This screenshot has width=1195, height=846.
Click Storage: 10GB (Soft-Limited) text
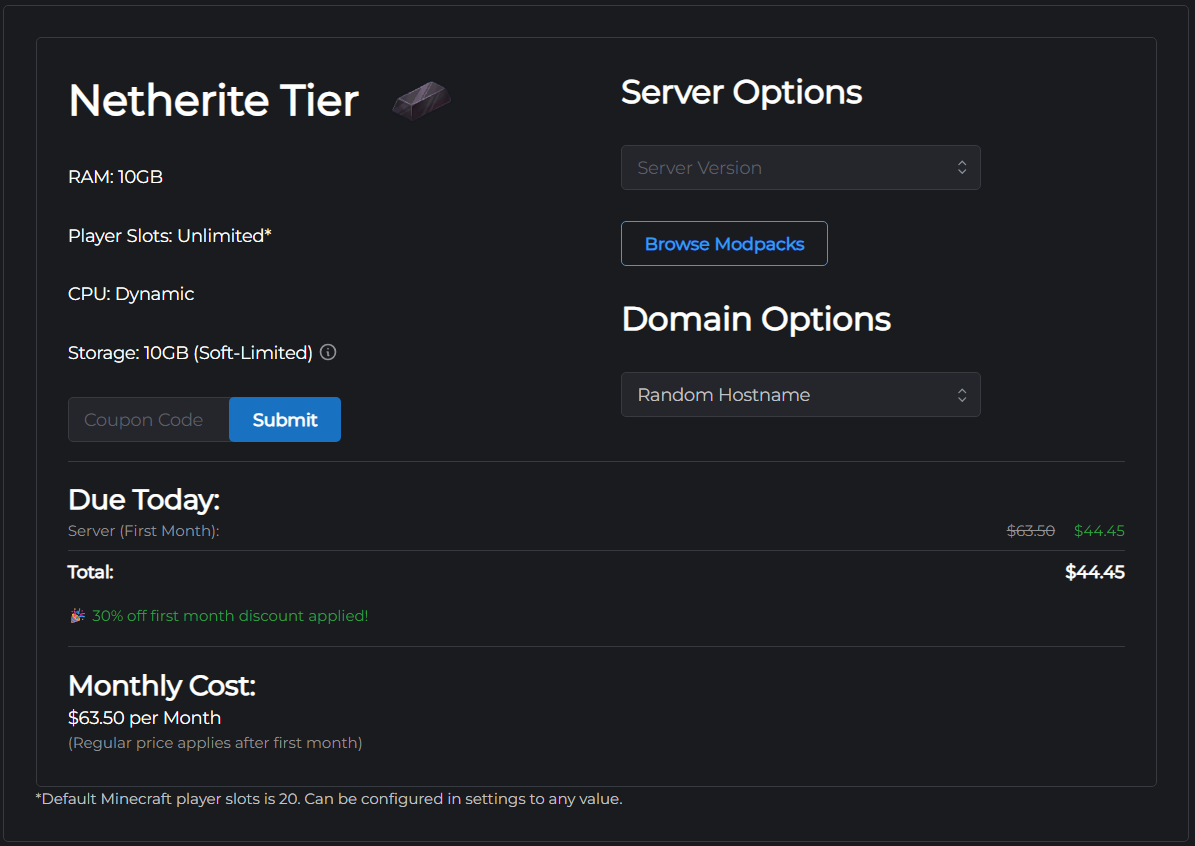[191, 353]
